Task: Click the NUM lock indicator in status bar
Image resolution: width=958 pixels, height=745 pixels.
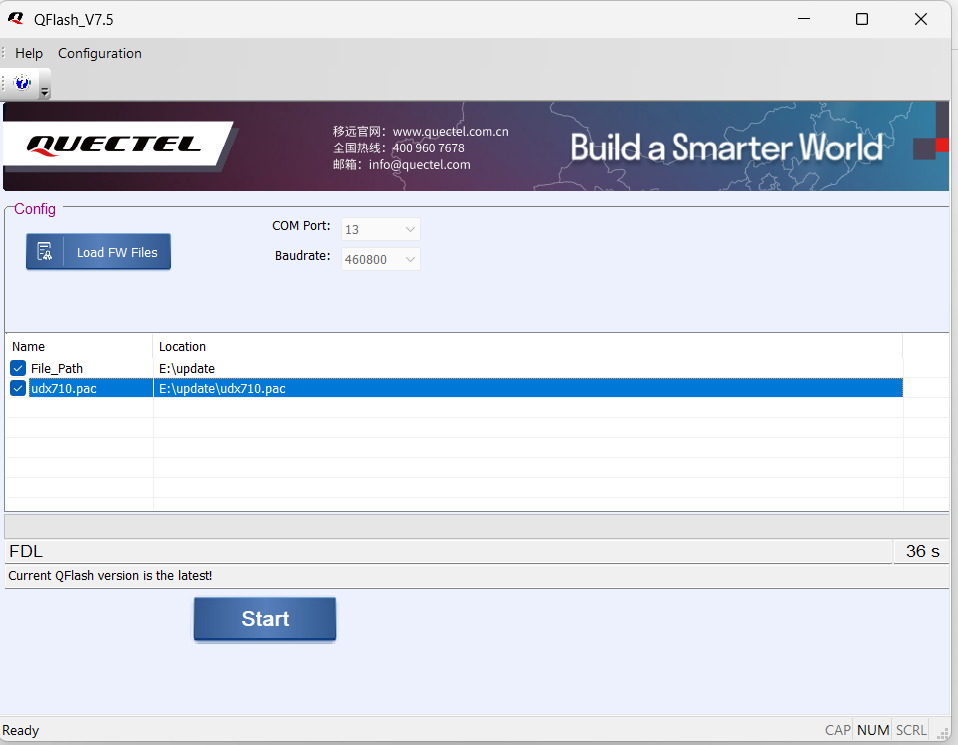Action: 872,730
